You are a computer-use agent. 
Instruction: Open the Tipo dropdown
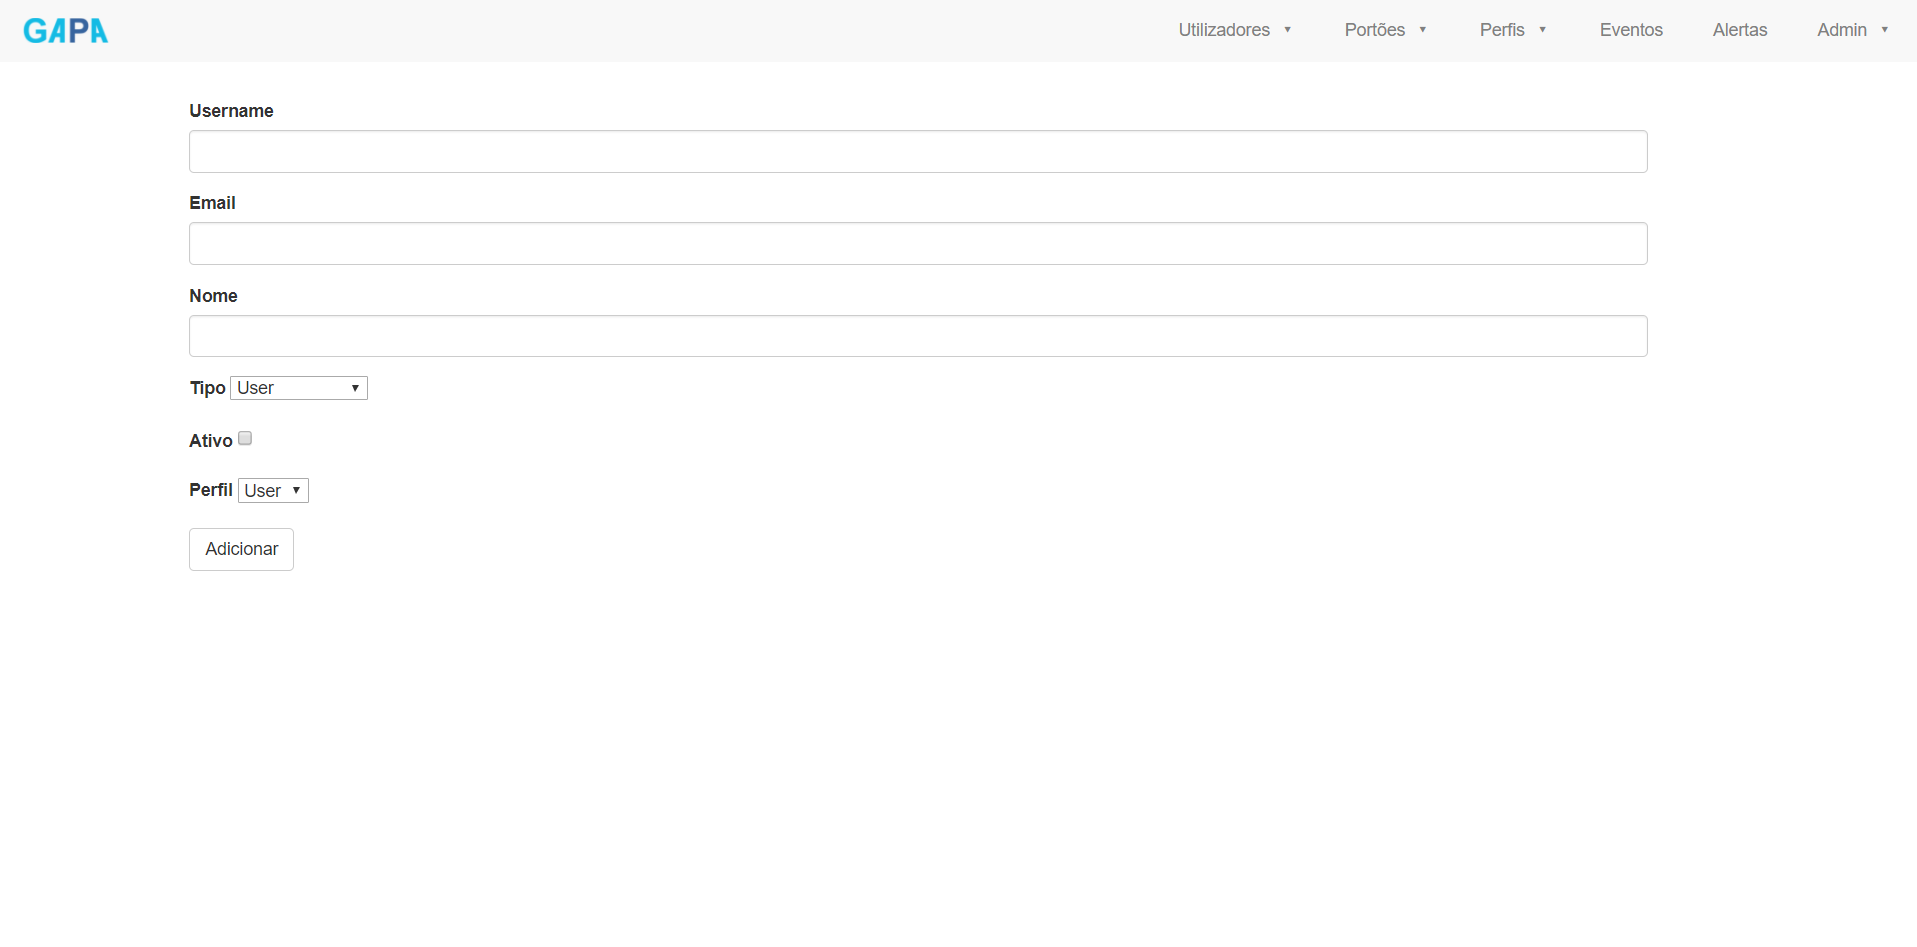(299, 388)
